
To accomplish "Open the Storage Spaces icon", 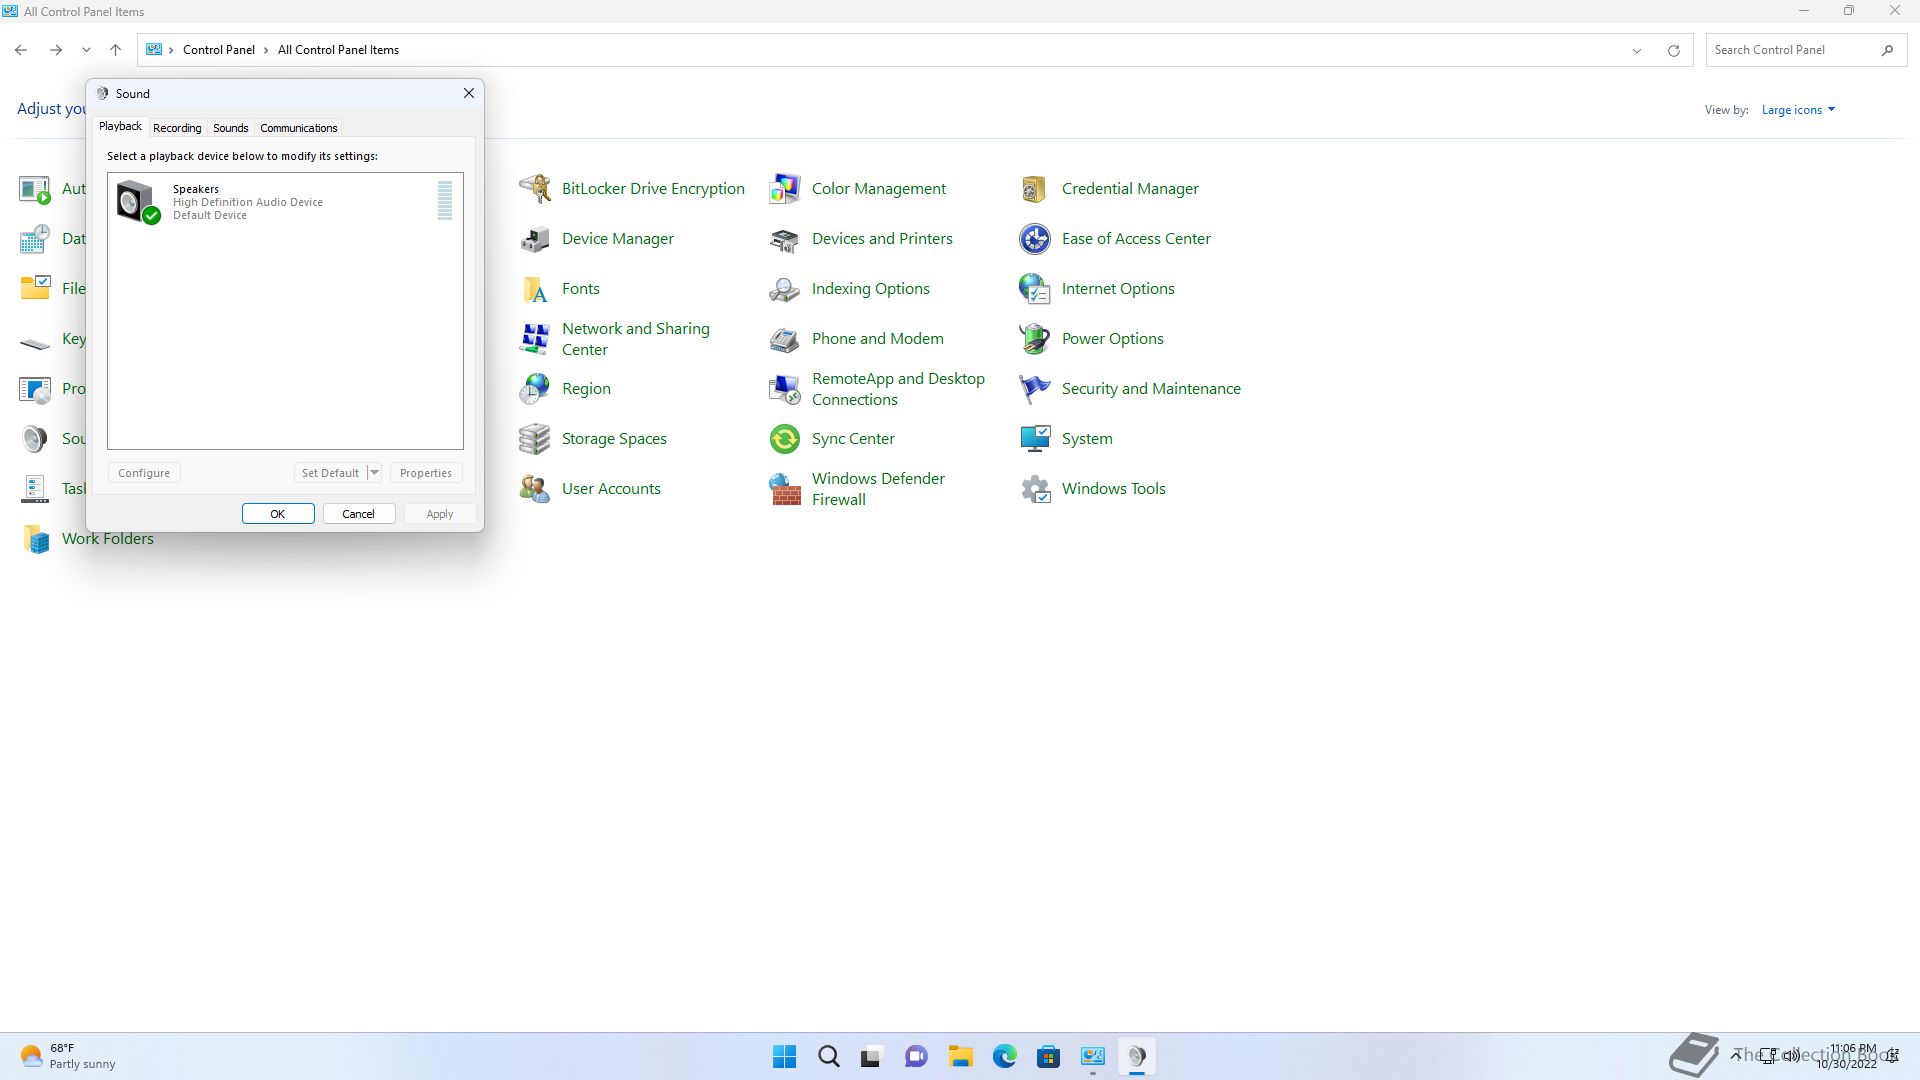I will click(x=535, y=438).
